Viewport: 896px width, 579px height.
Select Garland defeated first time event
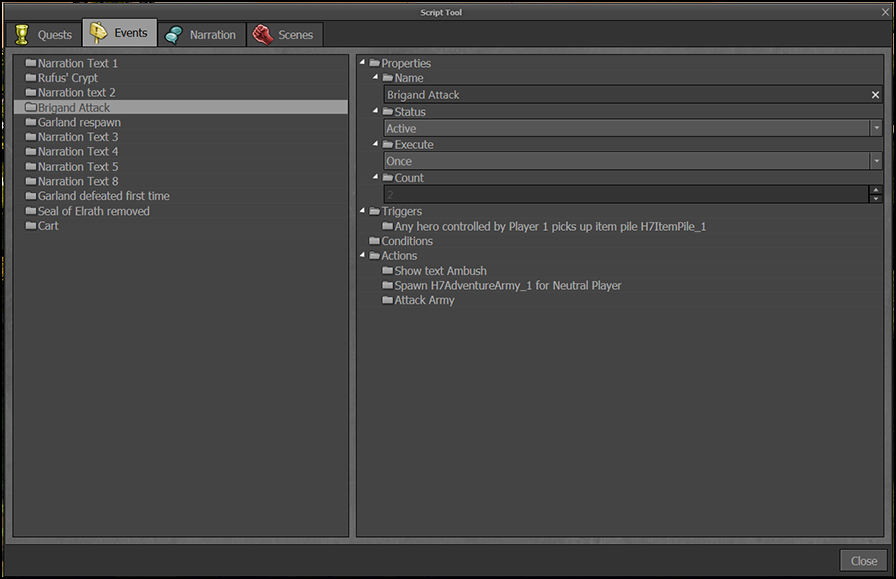(103, 196)
